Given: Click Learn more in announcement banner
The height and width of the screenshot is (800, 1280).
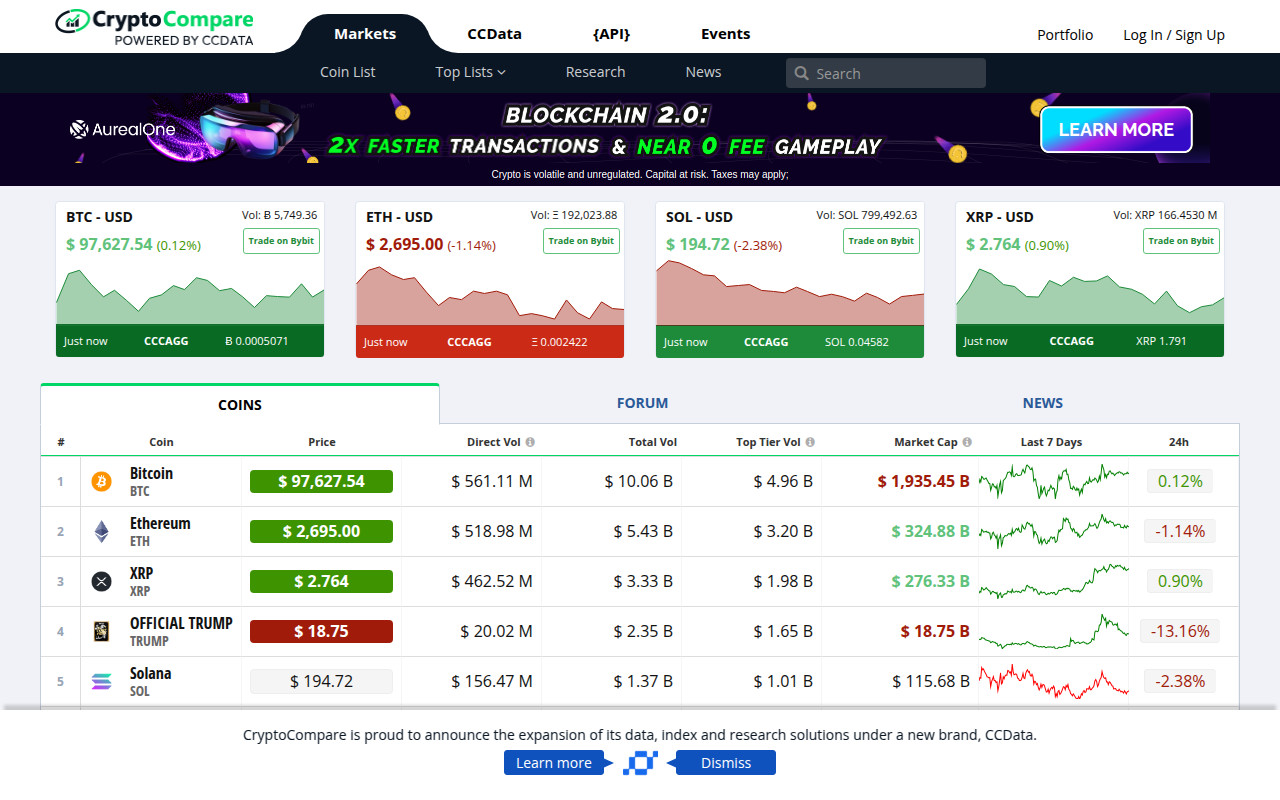Looking at the screenshot, I should coord(554,763).
